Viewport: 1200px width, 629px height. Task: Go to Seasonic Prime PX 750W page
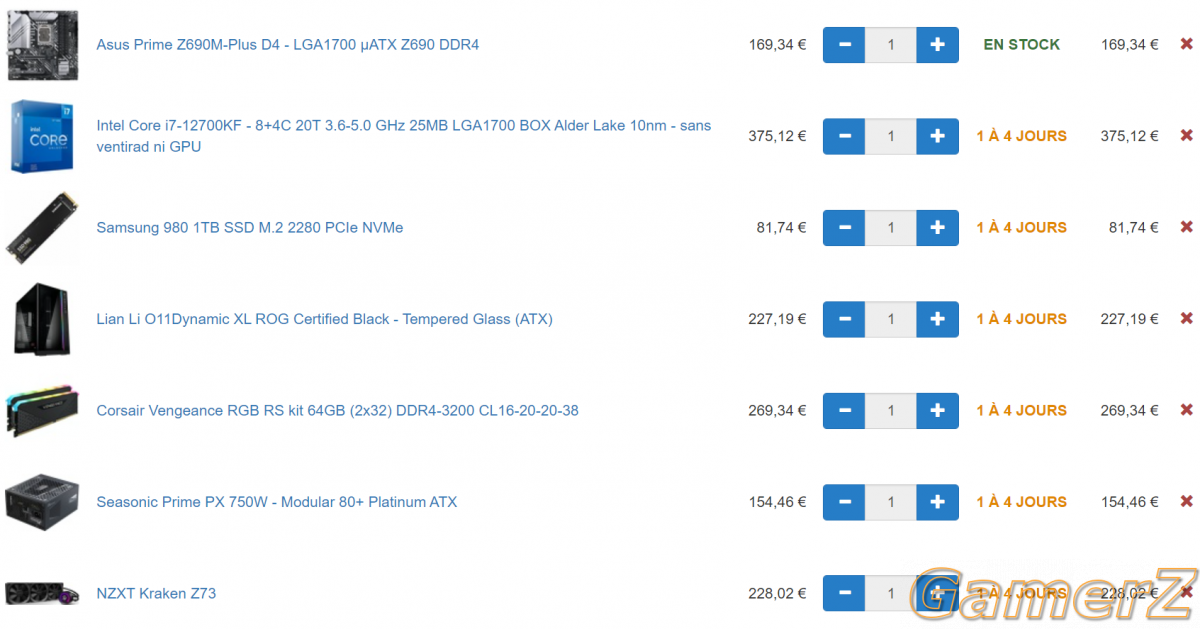[x=277, y=502]
